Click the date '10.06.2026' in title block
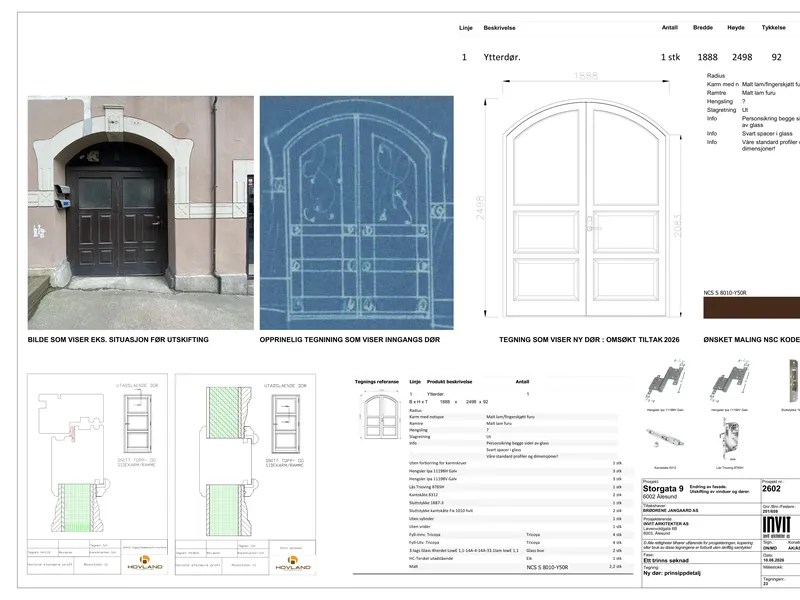Viewport: 800px width, 600px height. point(773,560)
